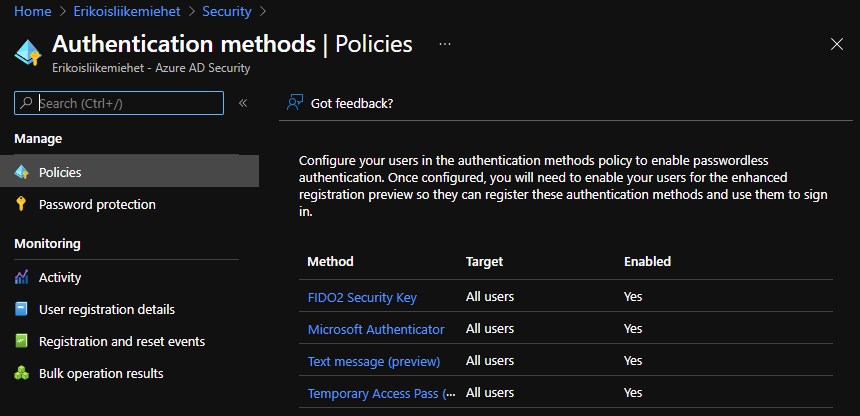Click All users in FIDO2 Security Key row
The height and width of the screenshot is (416, 860).
pos(490,297)
